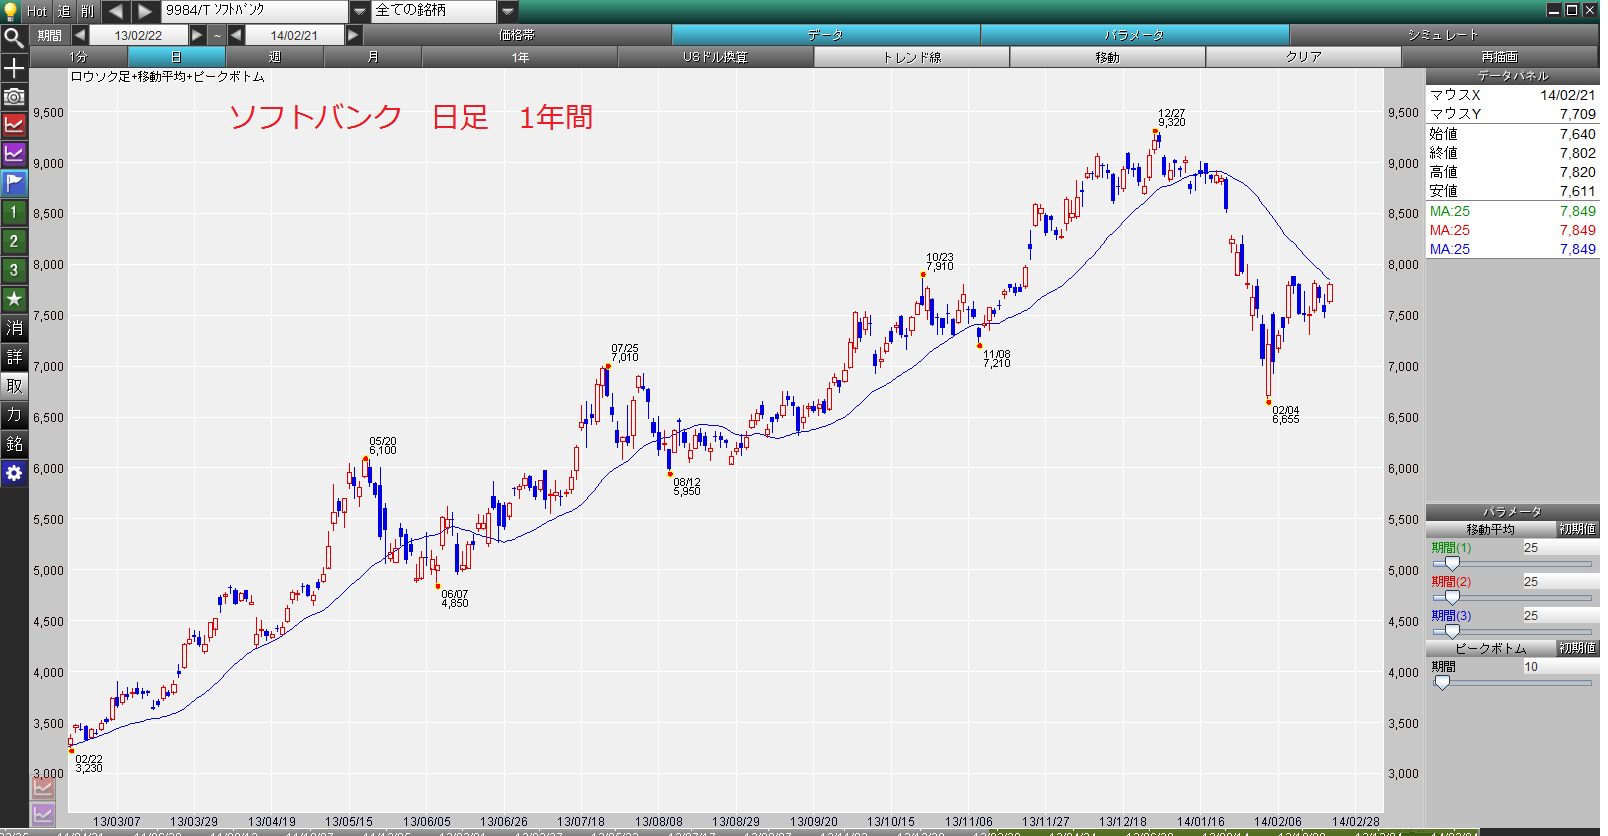Click the magnifier search icon

click(14, 38)
